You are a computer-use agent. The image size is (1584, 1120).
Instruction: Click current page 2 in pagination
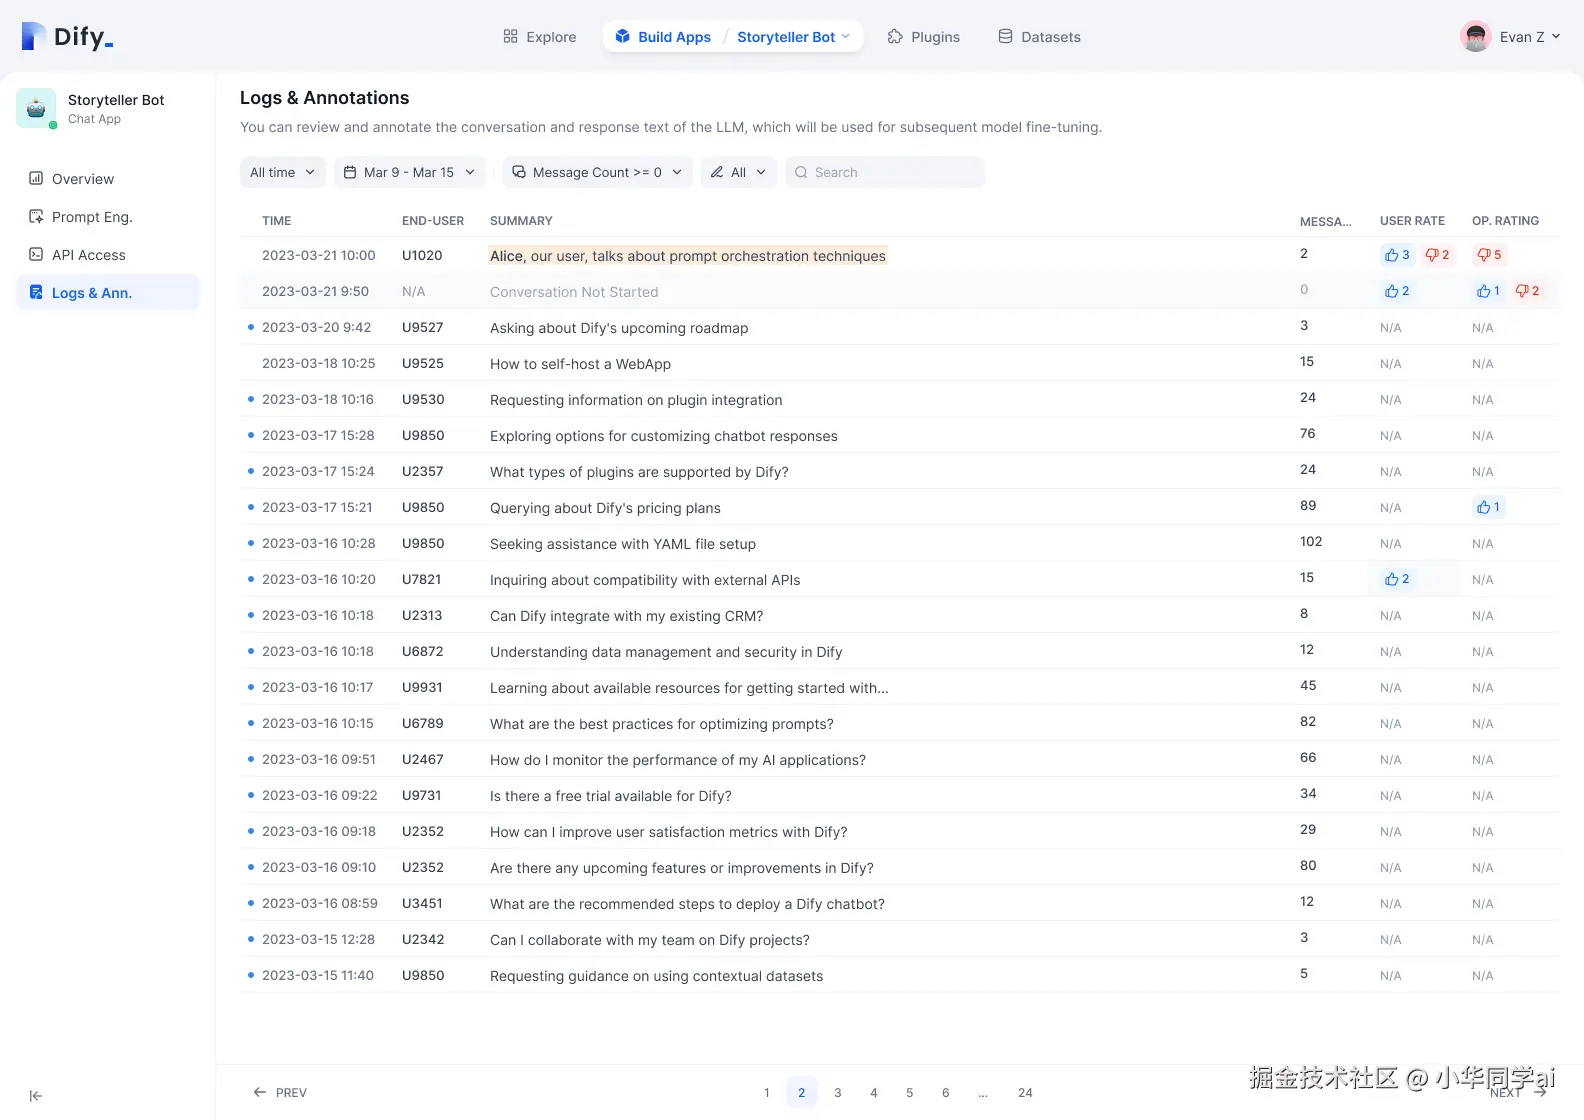pos(802,1092)
